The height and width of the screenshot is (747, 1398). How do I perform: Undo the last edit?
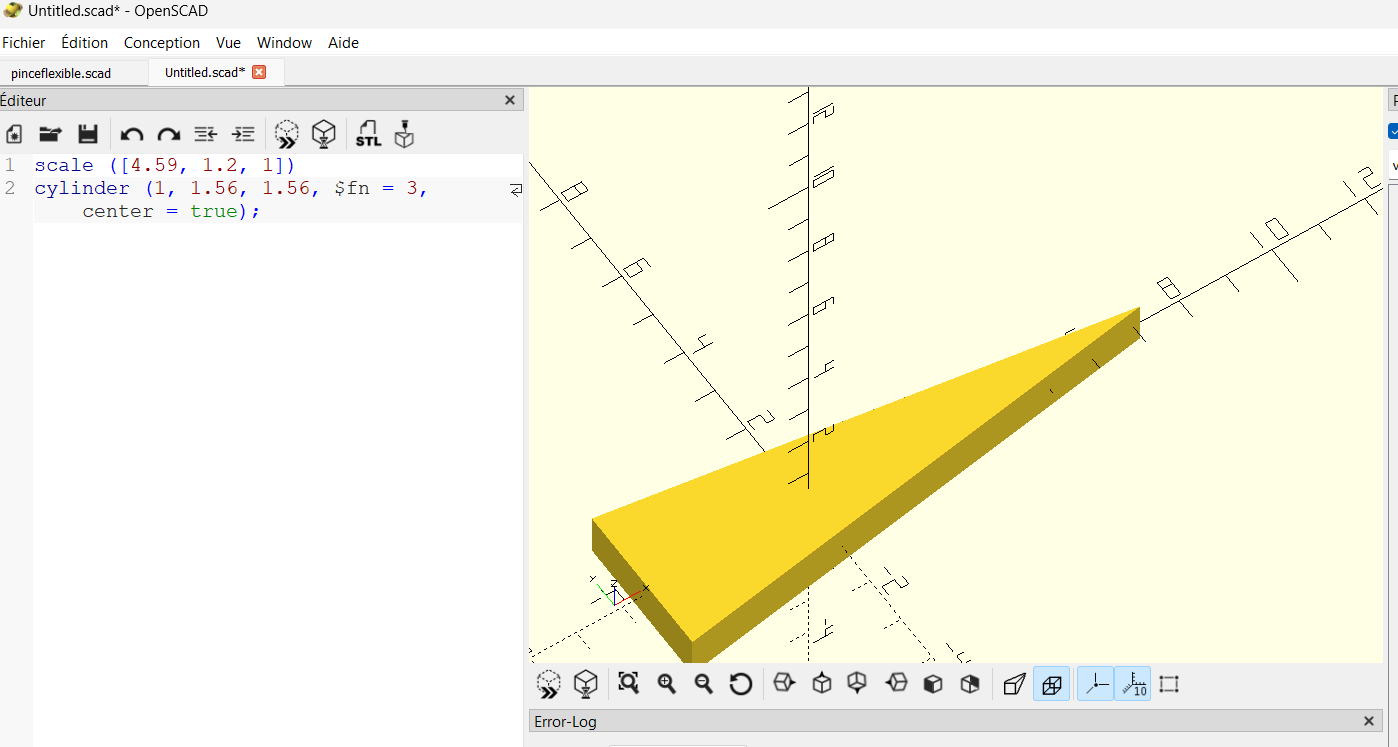(x=132, y=134)
